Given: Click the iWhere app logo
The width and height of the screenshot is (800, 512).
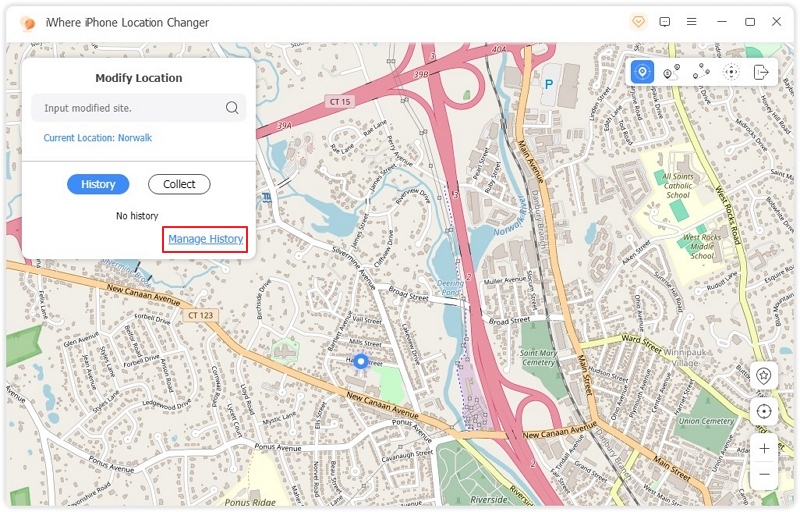Looking at the screenshot, I should (x=28, y=23).
